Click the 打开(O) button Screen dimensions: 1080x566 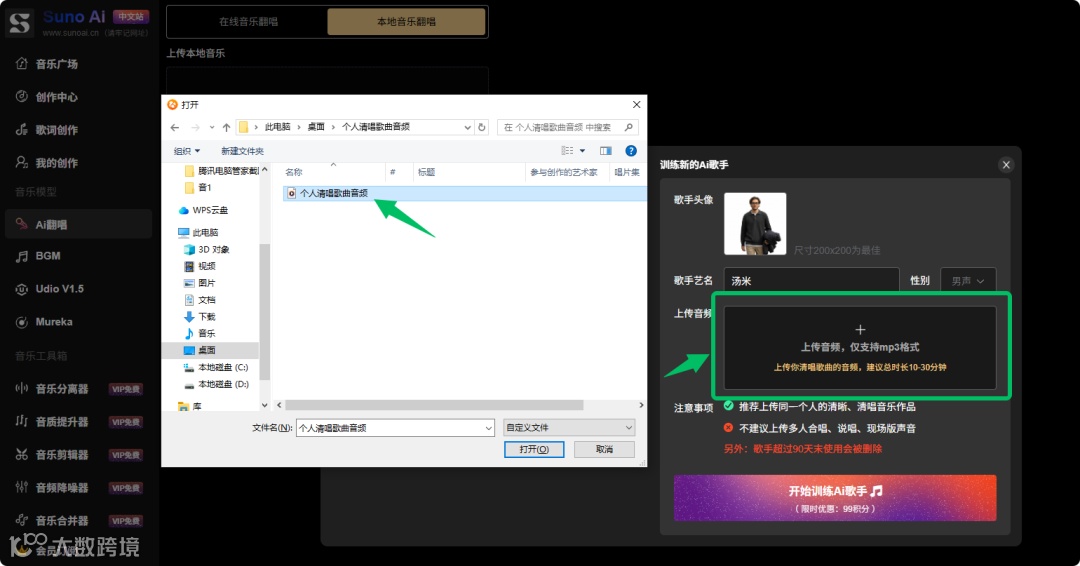[x=534, y=450]
